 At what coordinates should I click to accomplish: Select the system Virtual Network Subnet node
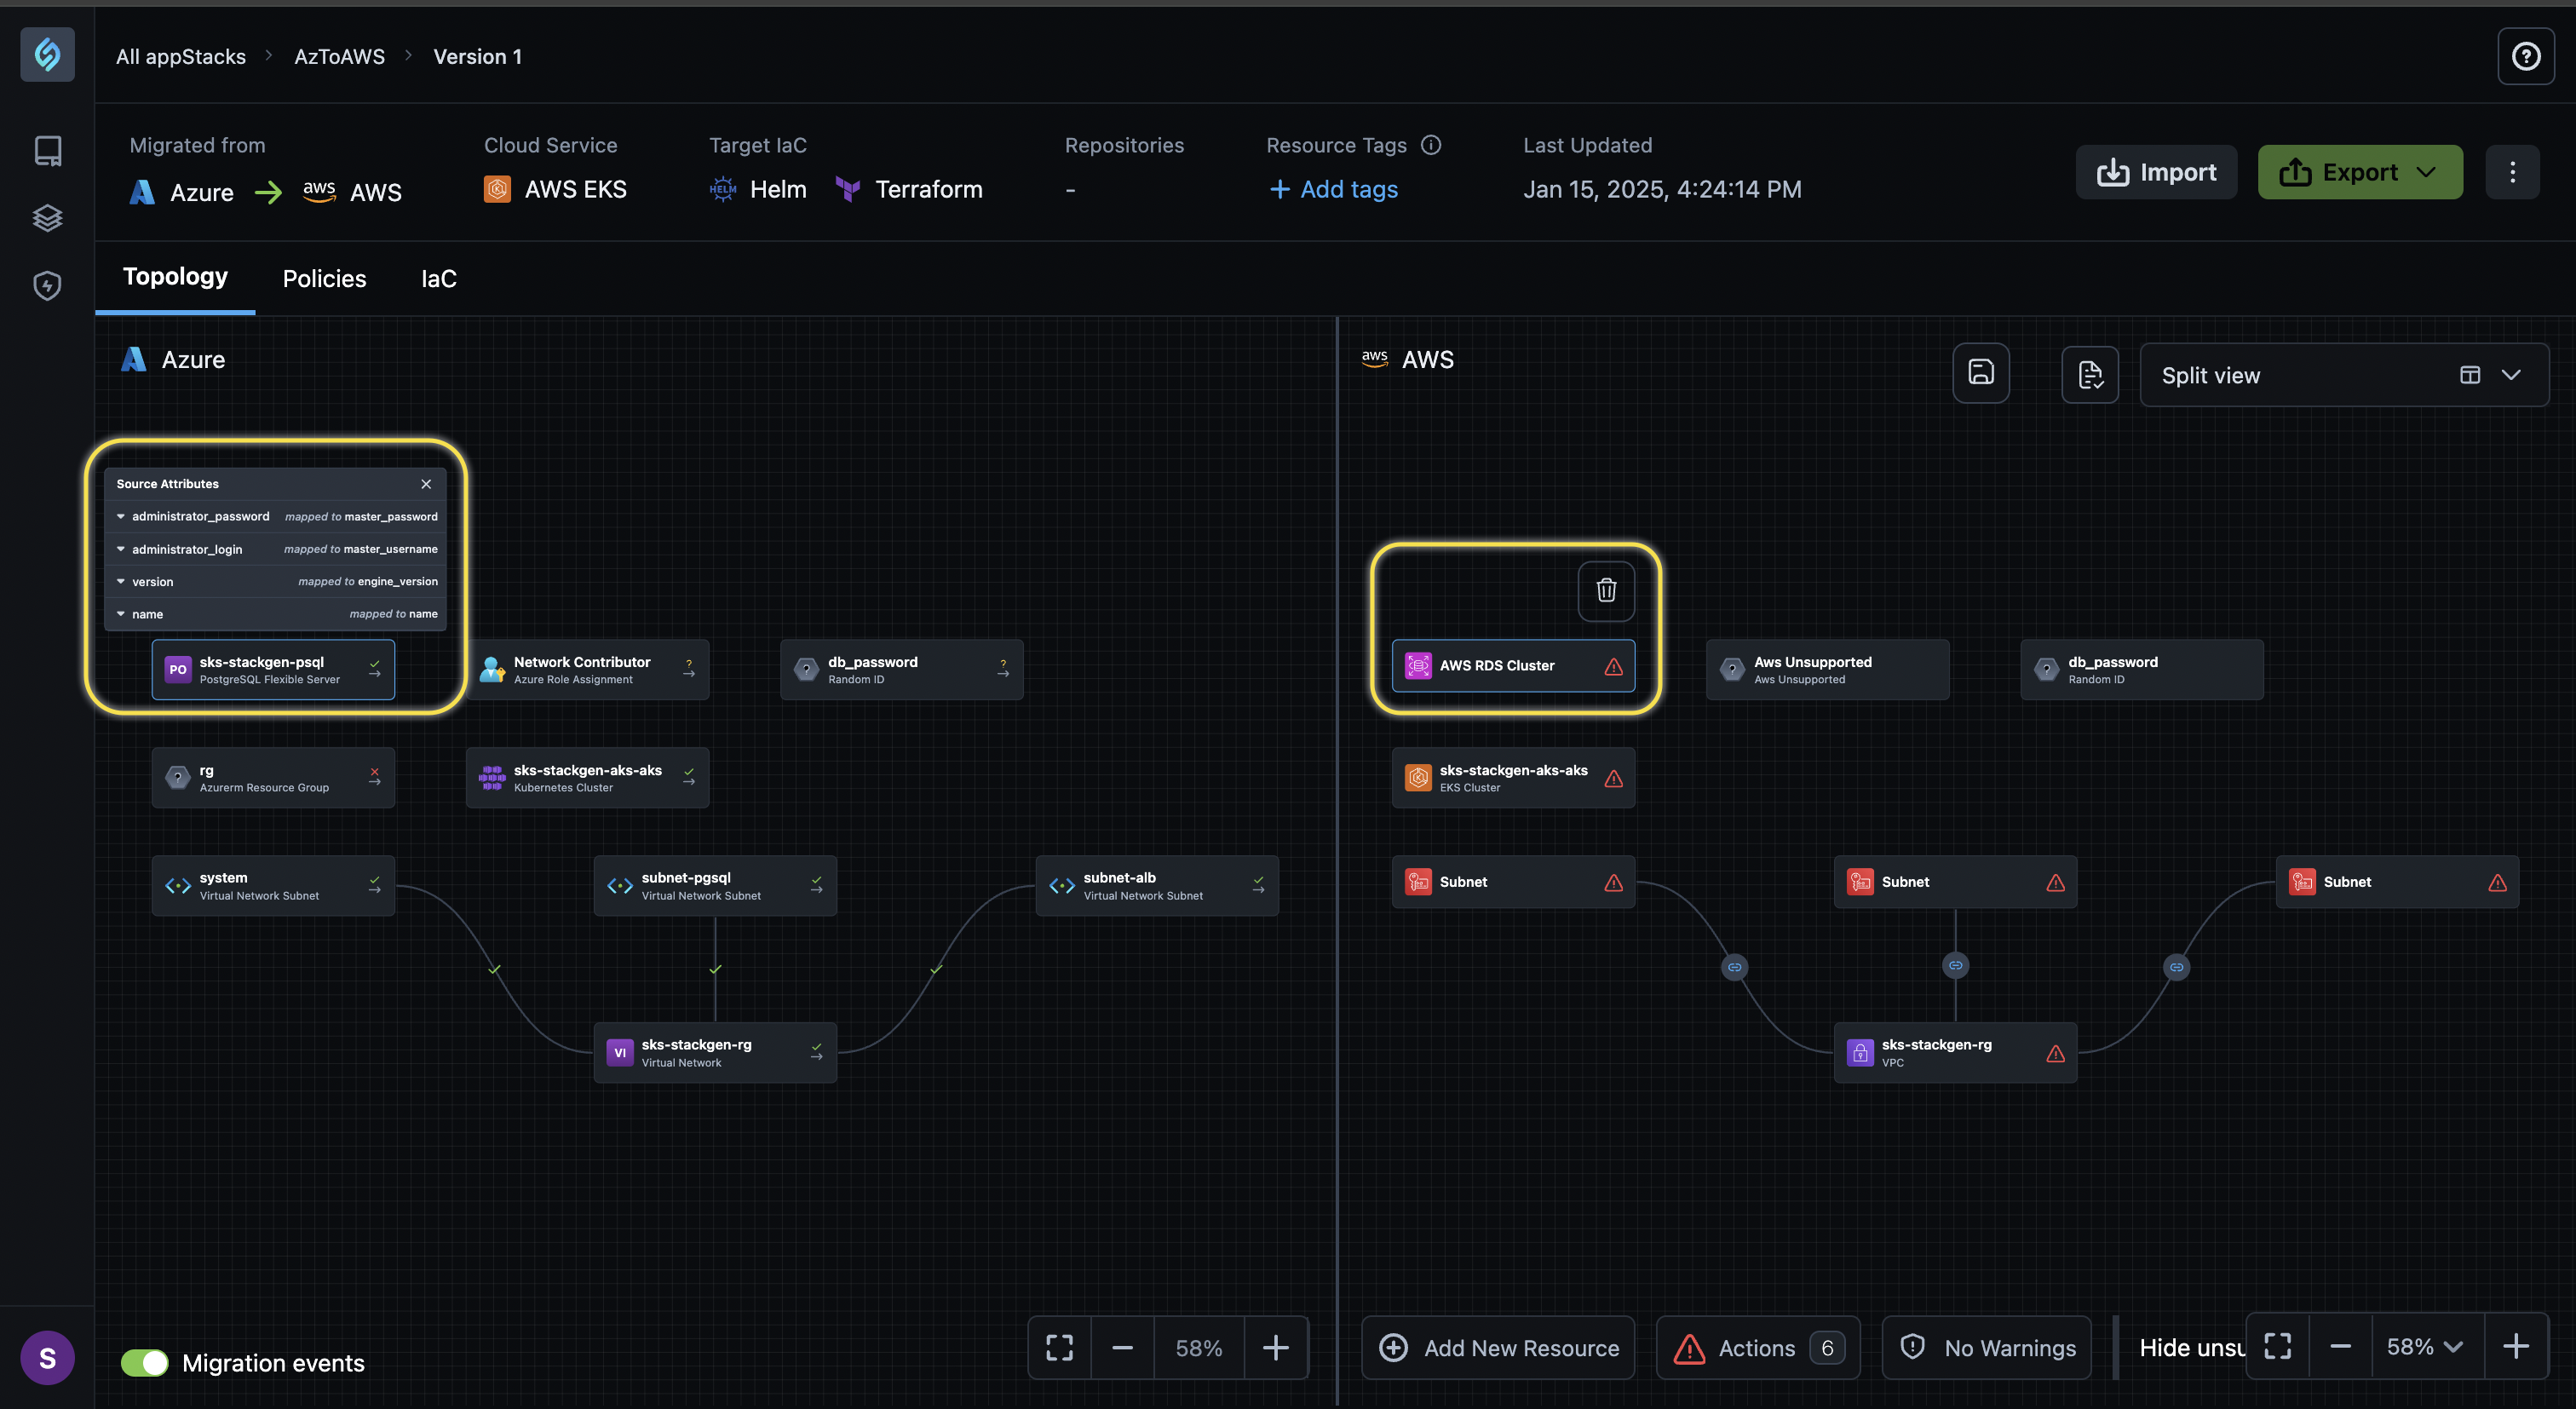click(x=273, y=886)
